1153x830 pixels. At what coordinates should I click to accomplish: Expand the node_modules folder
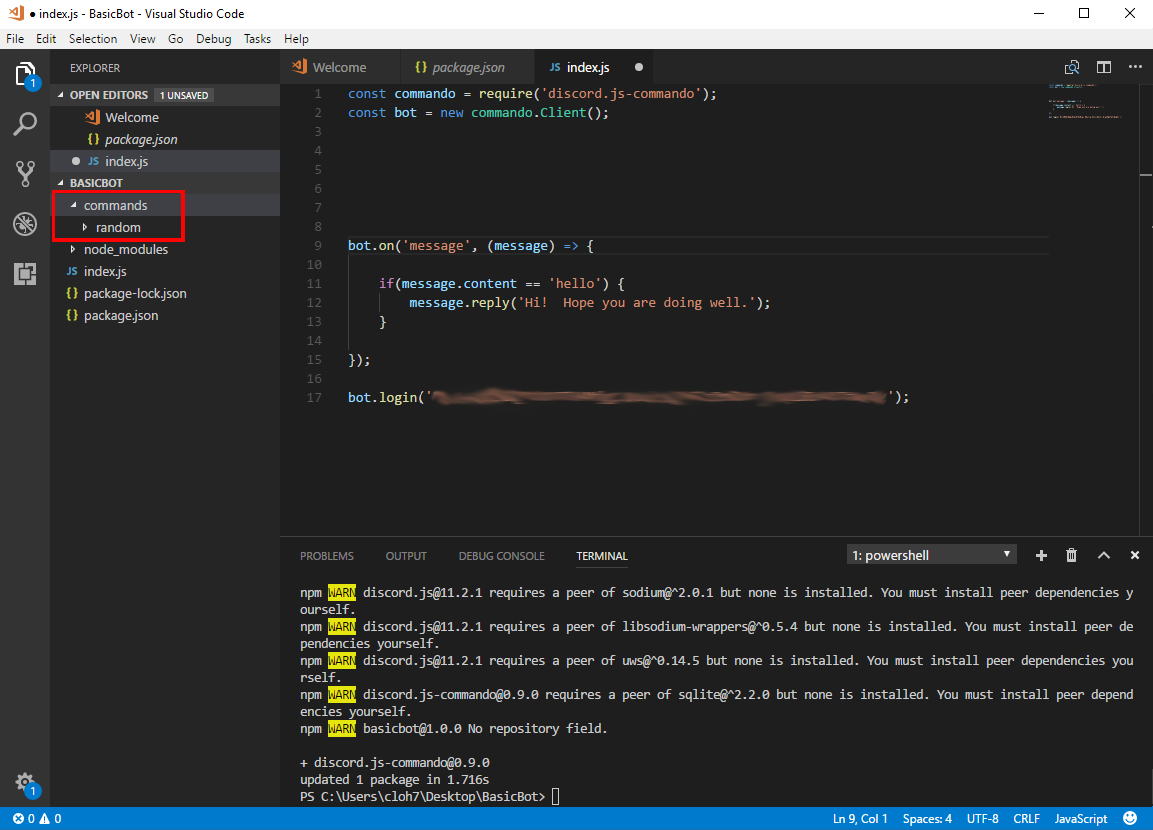[x=73, y=249]
